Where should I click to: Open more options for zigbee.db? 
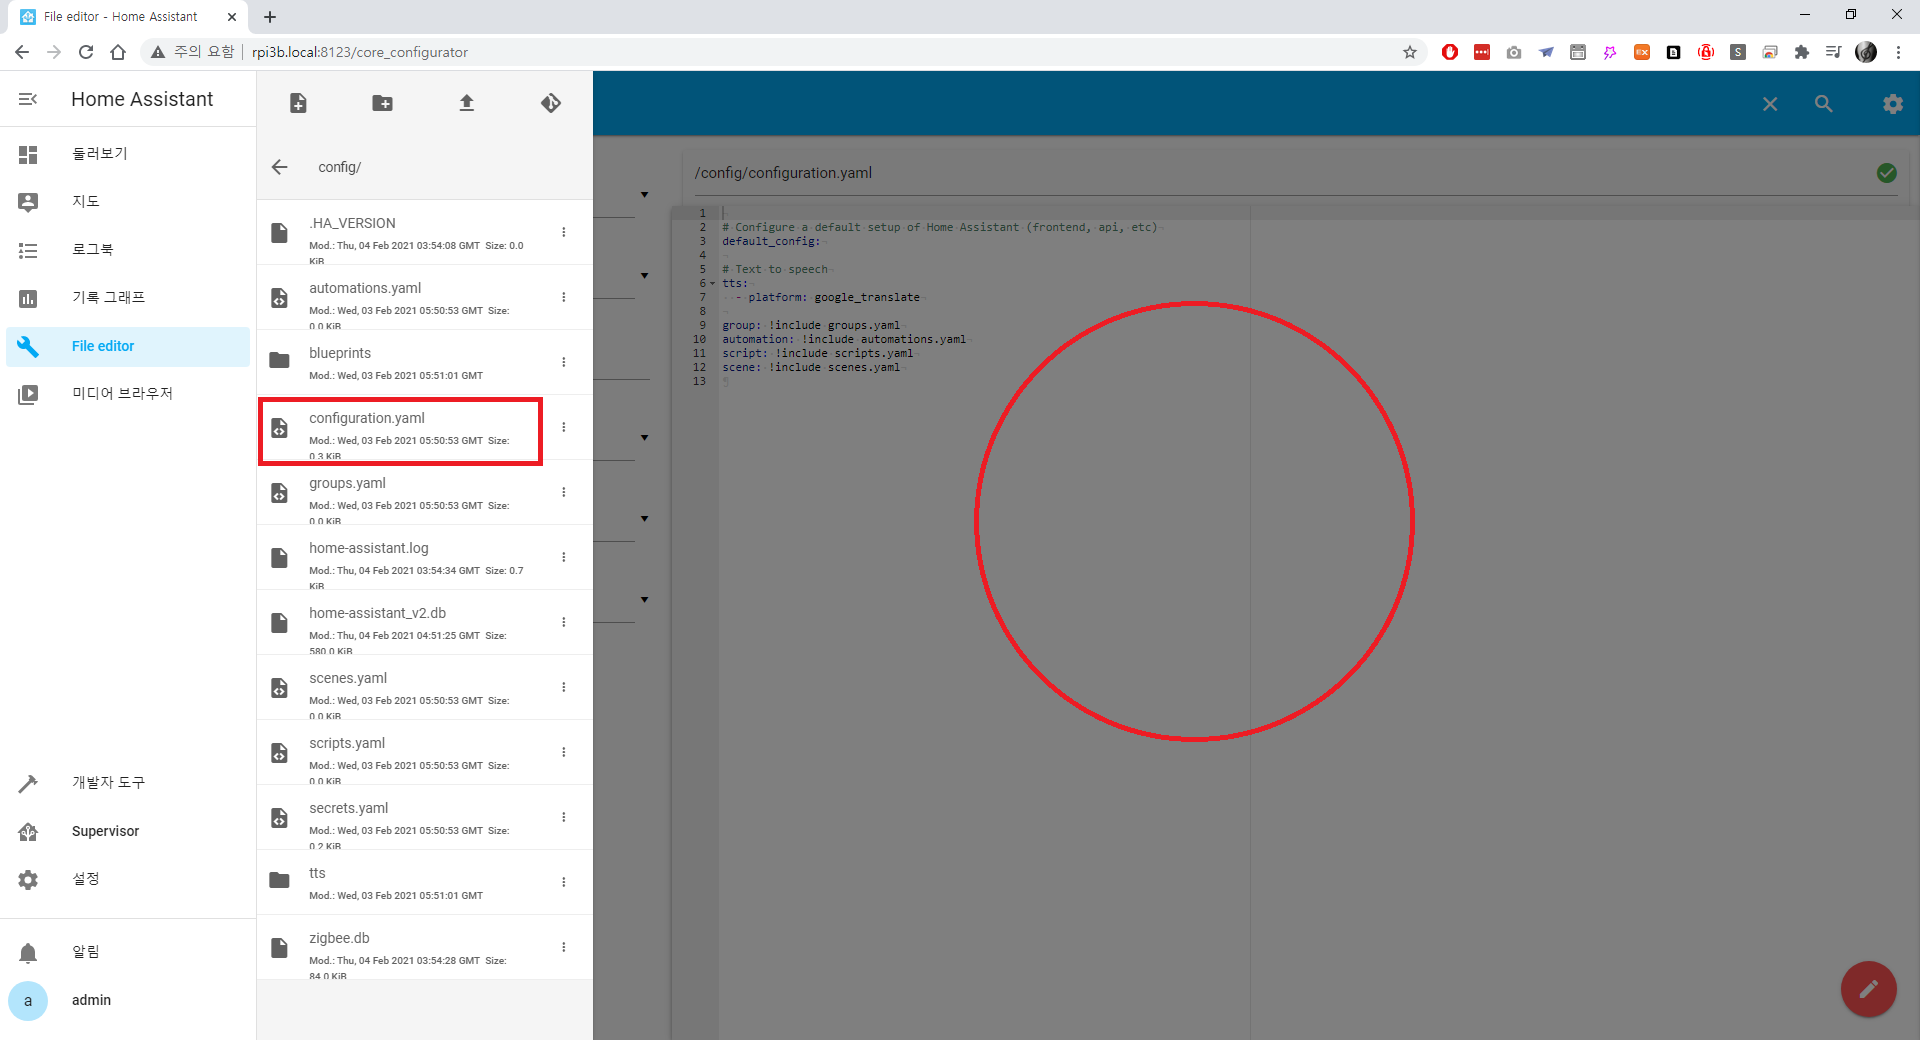point(564,947)
